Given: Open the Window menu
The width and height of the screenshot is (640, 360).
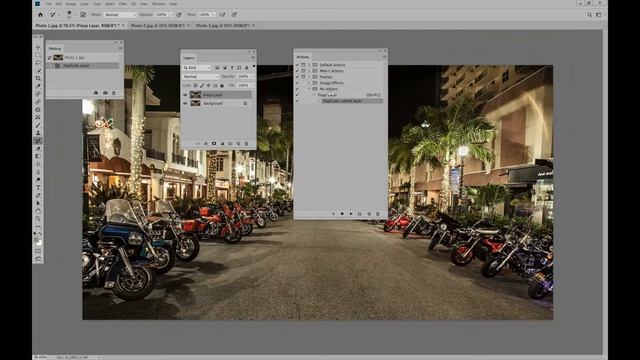Looking at the screenshot, I should click(x=158, y=4).
